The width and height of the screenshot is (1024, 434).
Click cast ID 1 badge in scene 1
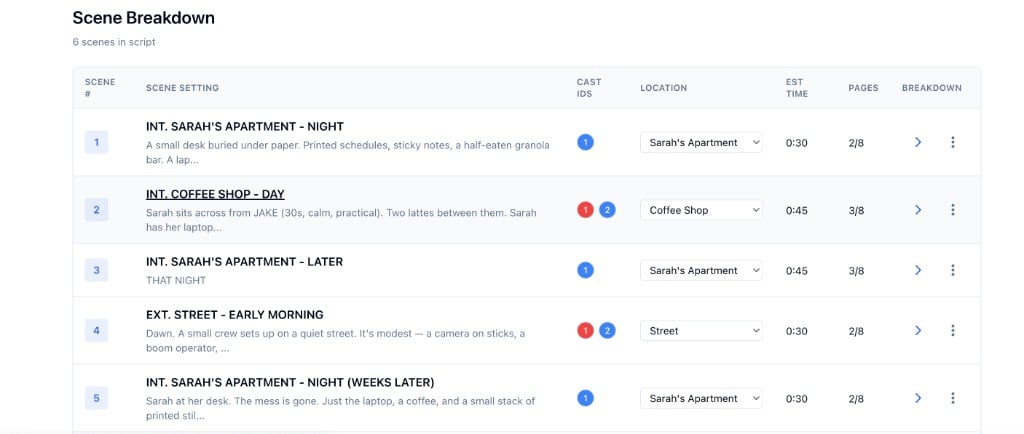click(585, 142)
